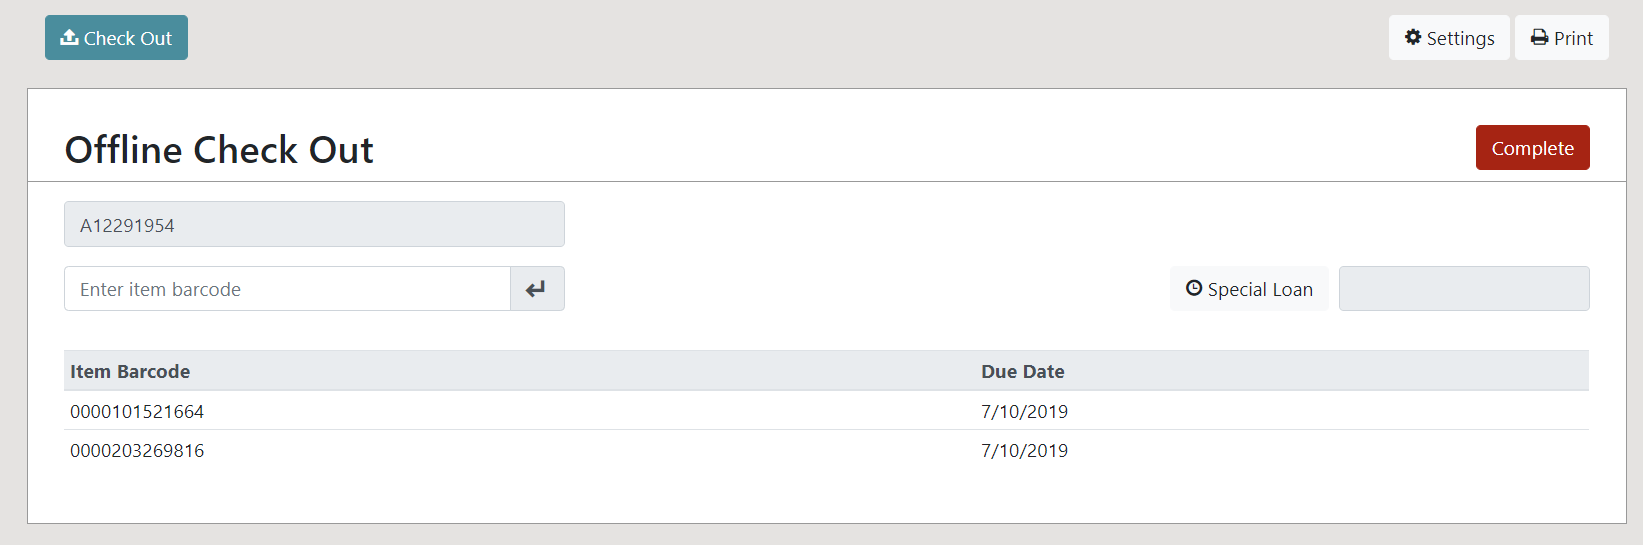This screenshot has width=1643, height=545.
Task: Click the Print button
Action: (x=1562, y=38)
